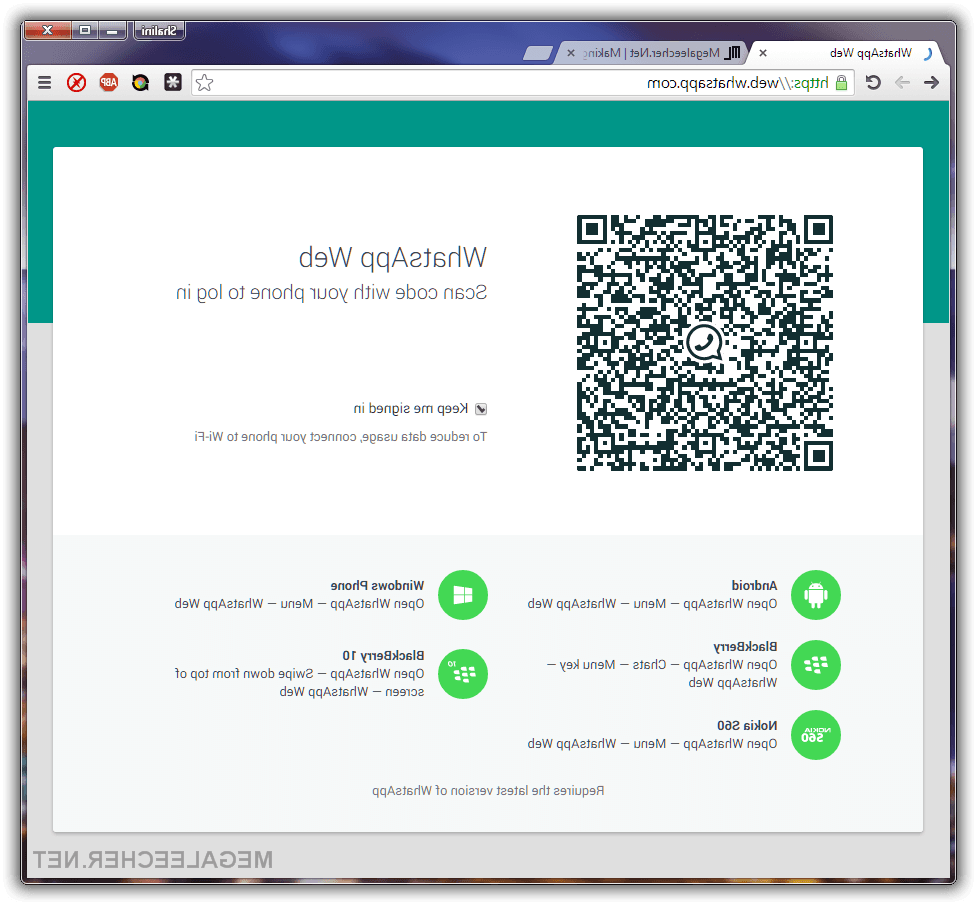Bookmark this page with the star icon
The width and height of the screenshot is (977, 905).
pyautogui.click(x=204, y=82)
